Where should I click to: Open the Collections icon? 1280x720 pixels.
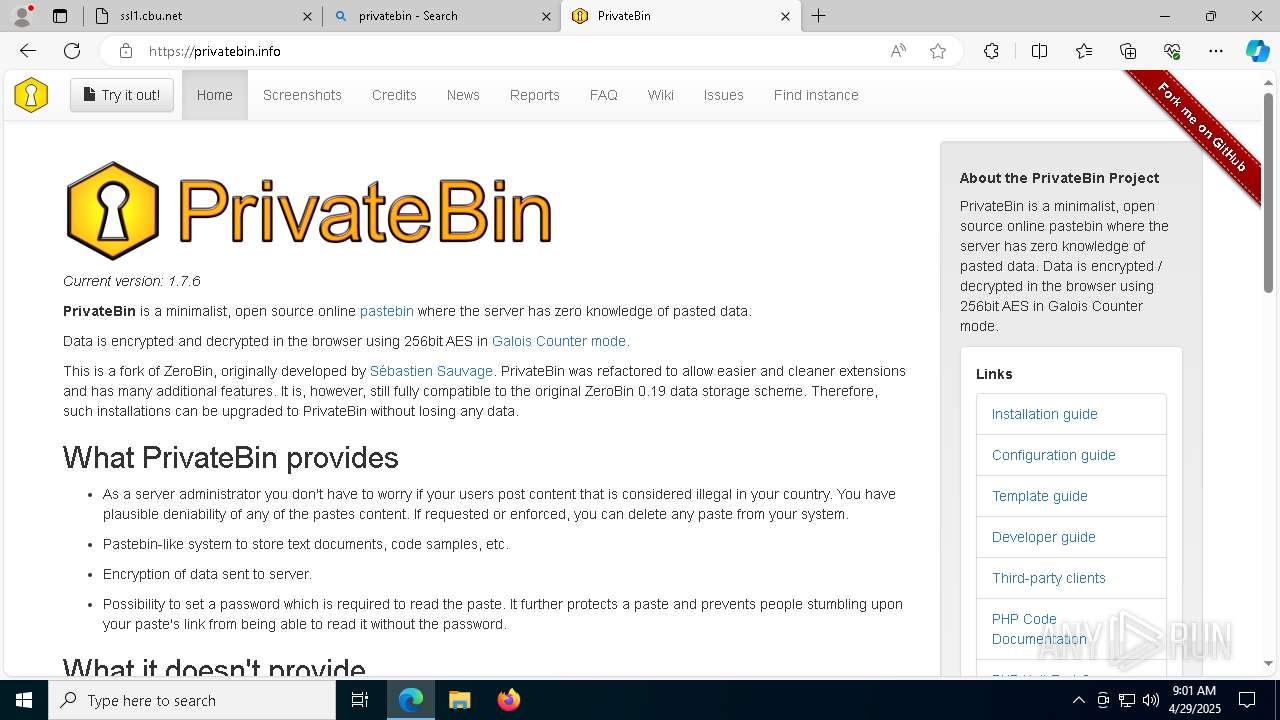point(1128,51)
